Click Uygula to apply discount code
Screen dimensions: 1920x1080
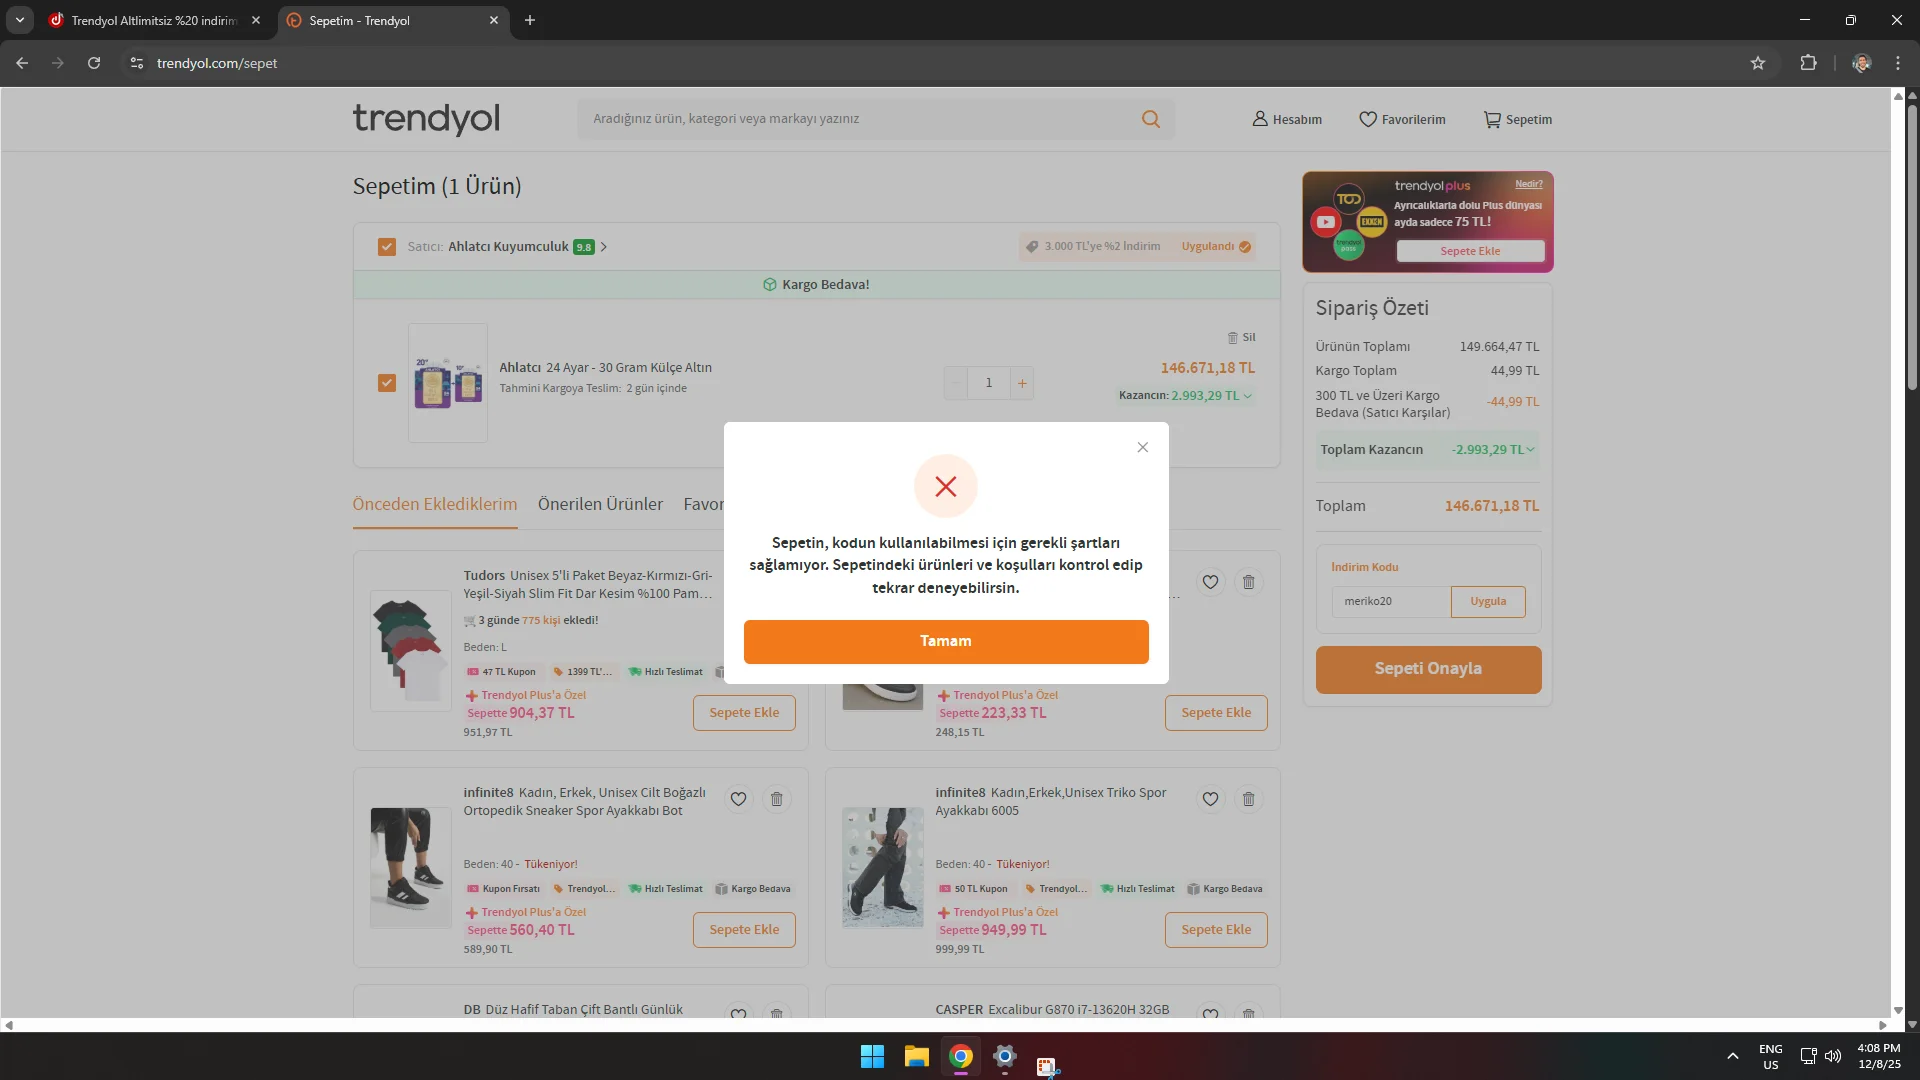click(x=1487, y=601)
